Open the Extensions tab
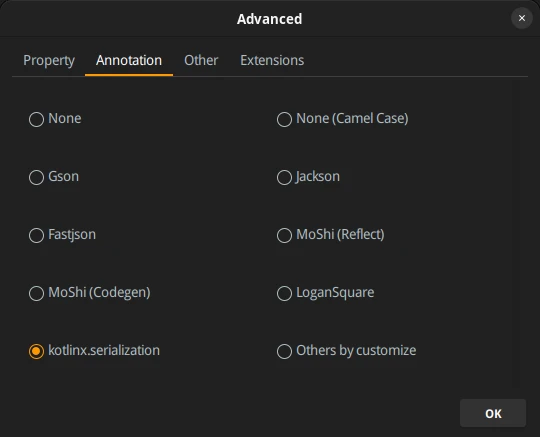Viewport: 540px width, 437px height. click(x=272, y=61)
